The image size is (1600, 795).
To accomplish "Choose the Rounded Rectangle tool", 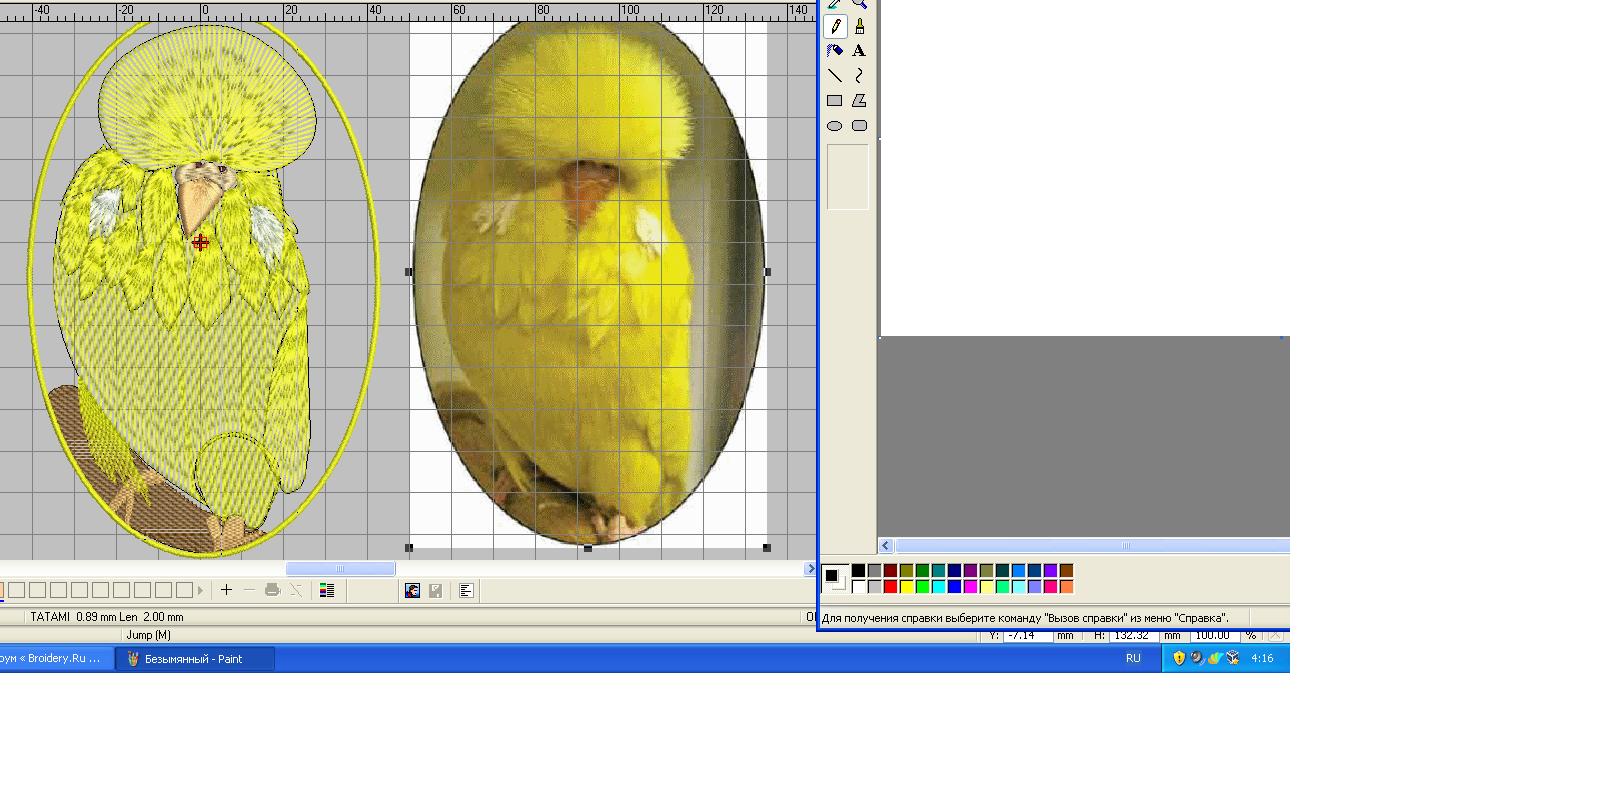I will click(x=859, y=126).
